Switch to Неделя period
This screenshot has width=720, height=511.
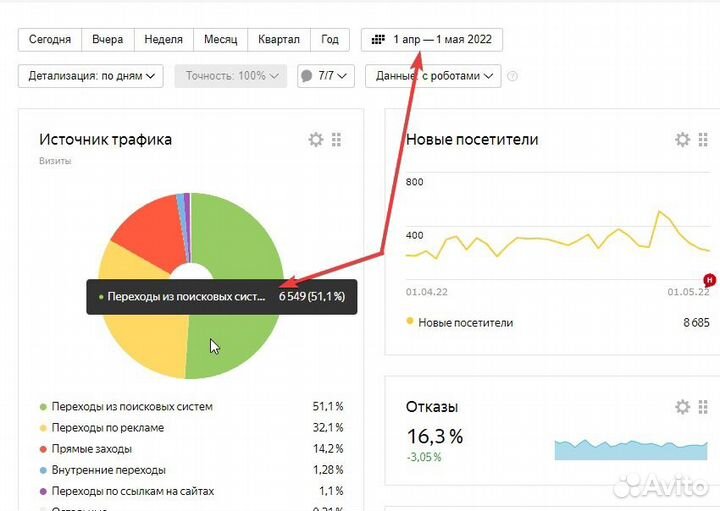pos(163,39)
